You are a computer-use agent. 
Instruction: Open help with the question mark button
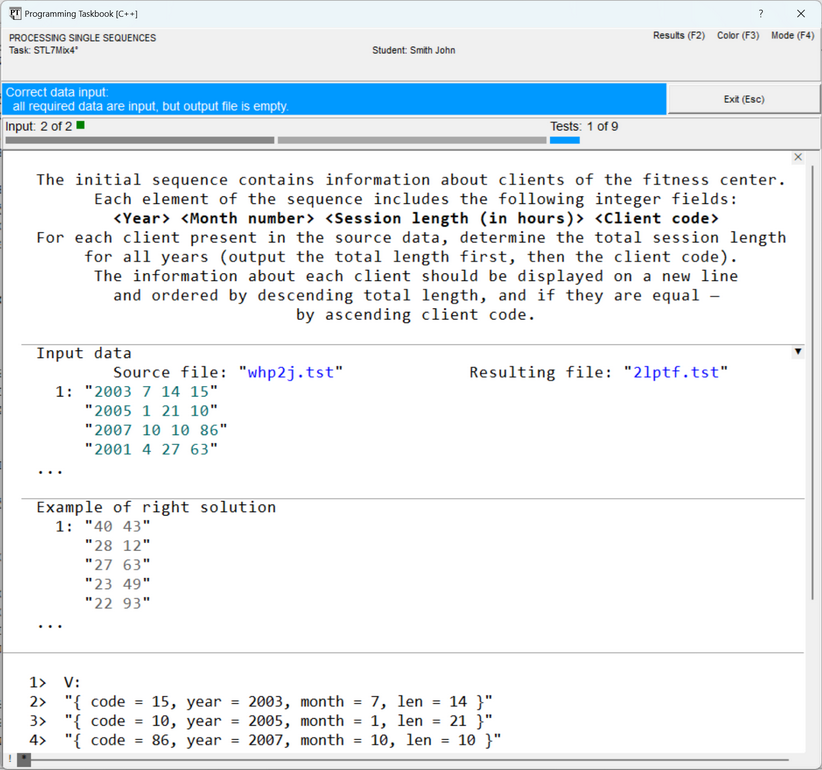coord(761,13)
